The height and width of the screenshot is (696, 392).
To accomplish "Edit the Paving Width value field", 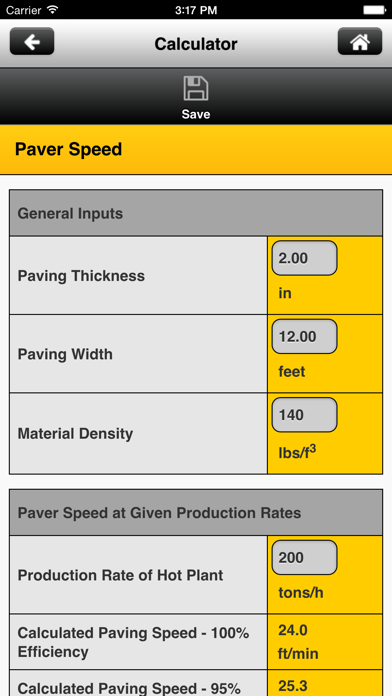I will (305, 336).
